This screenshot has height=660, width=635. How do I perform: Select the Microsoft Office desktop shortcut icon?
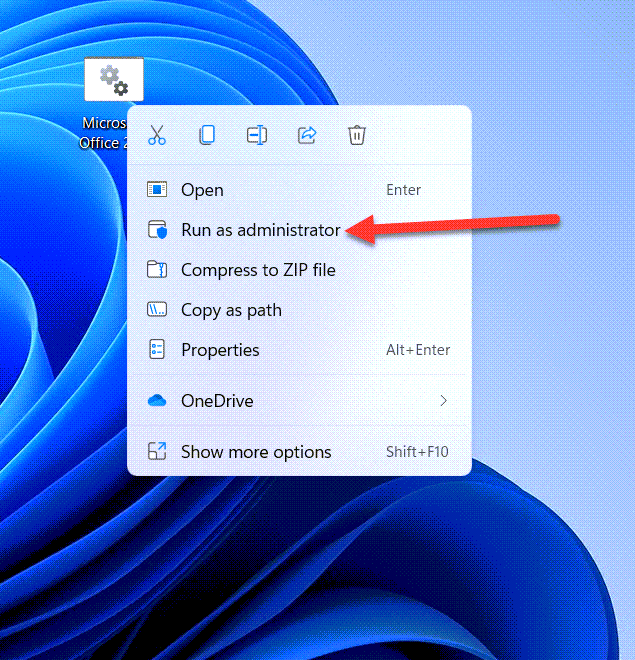click(113, 81)
